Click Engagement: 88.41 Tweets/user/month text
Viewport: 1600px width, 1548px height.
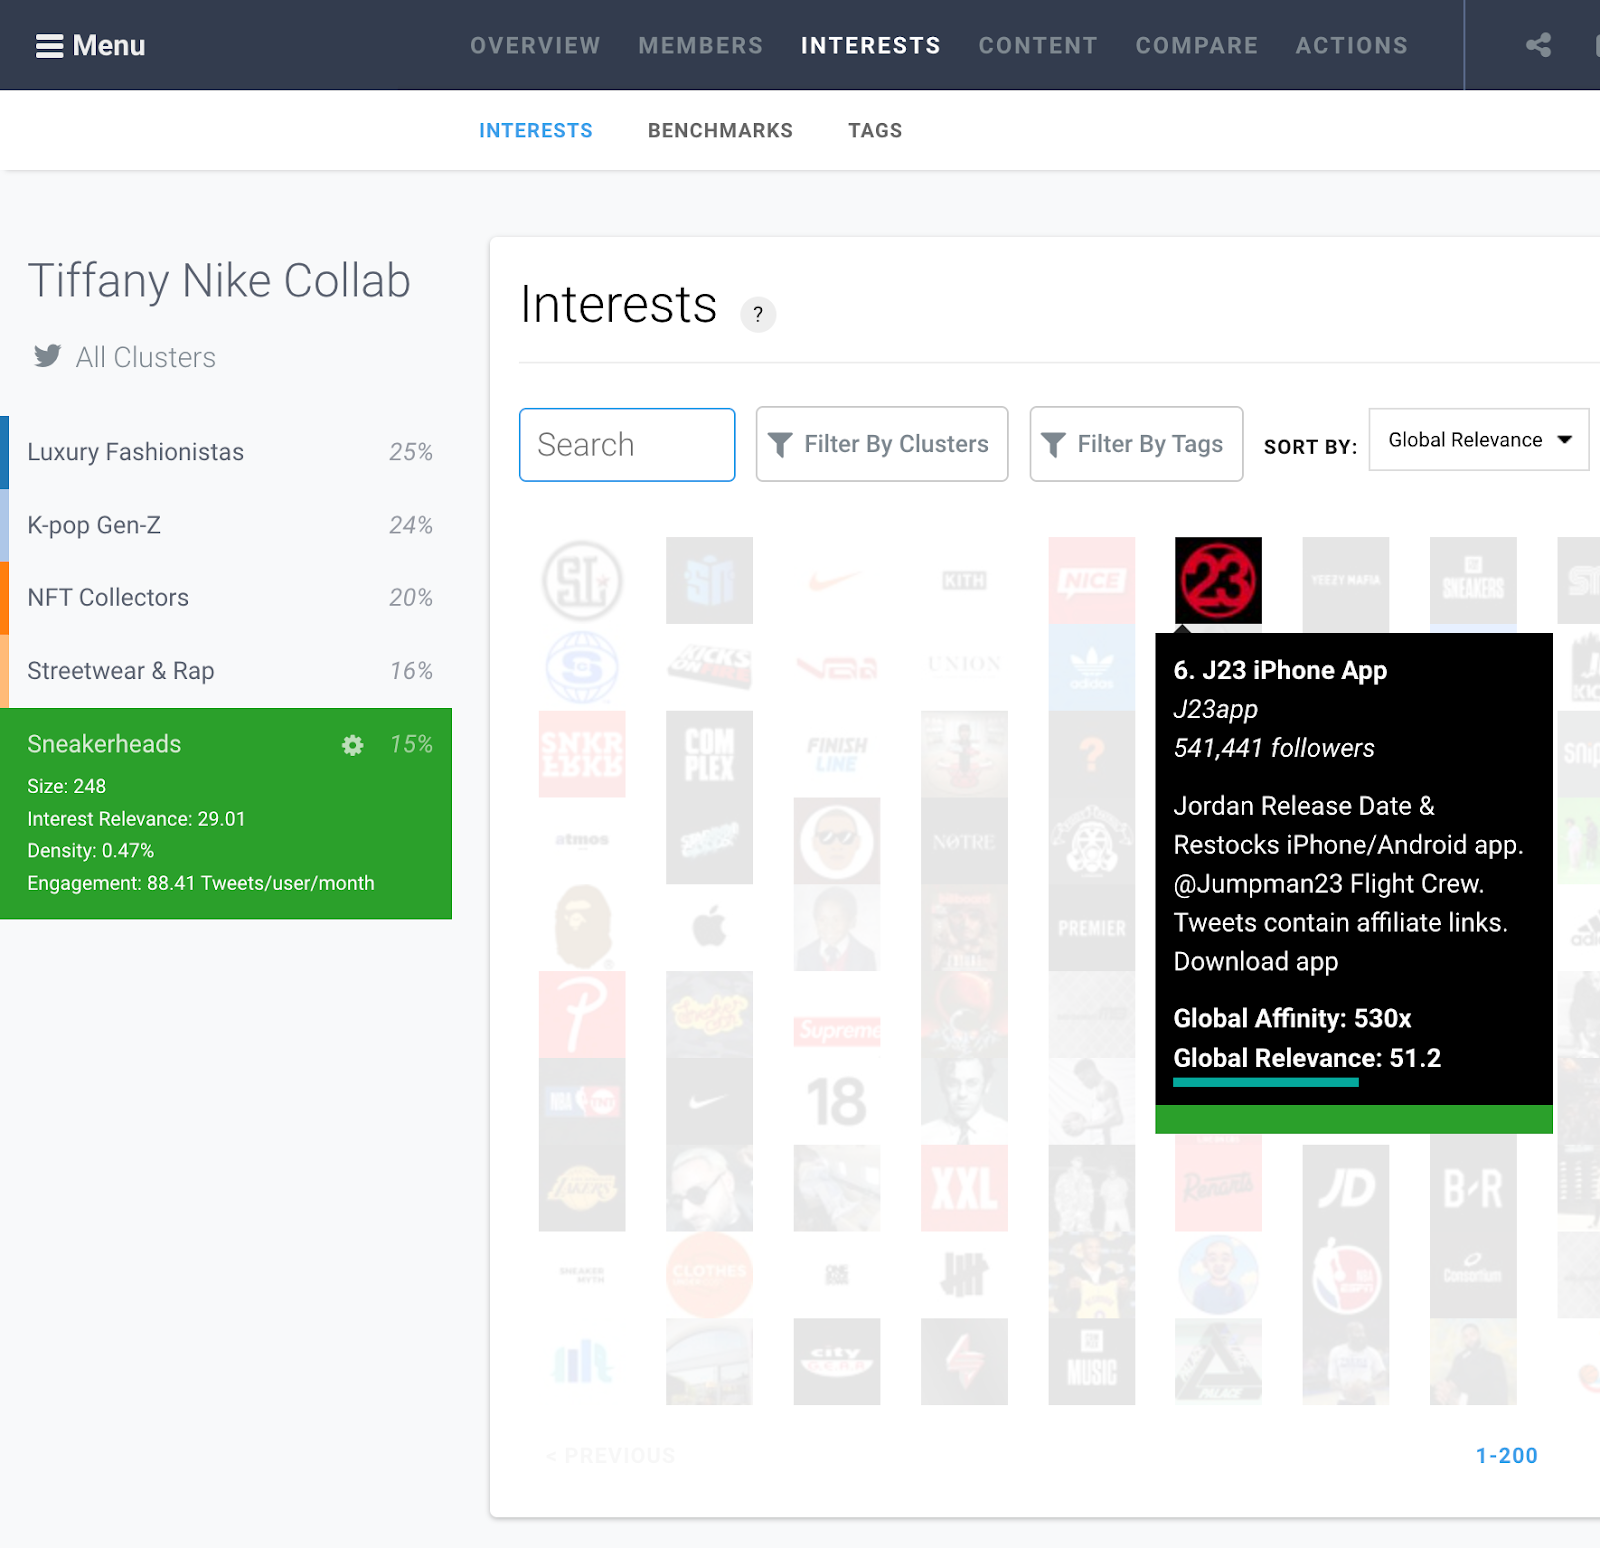tap(201, 883)
